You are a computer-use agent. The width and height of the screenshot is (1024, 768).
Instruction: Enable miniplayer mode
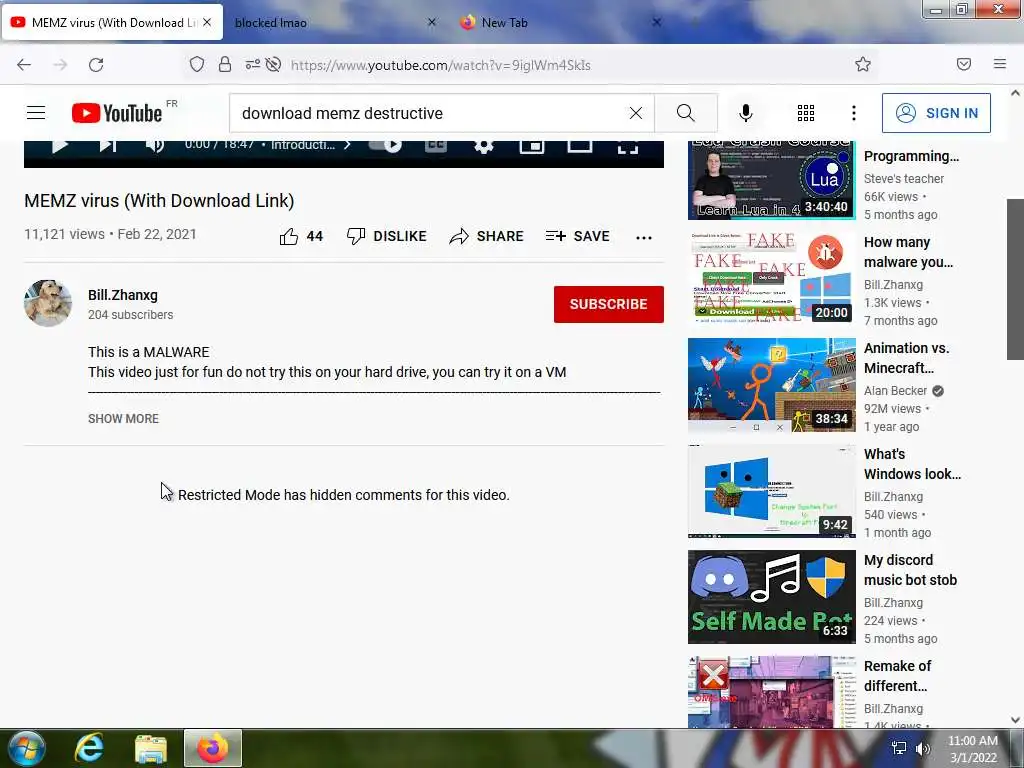point(532,145)
